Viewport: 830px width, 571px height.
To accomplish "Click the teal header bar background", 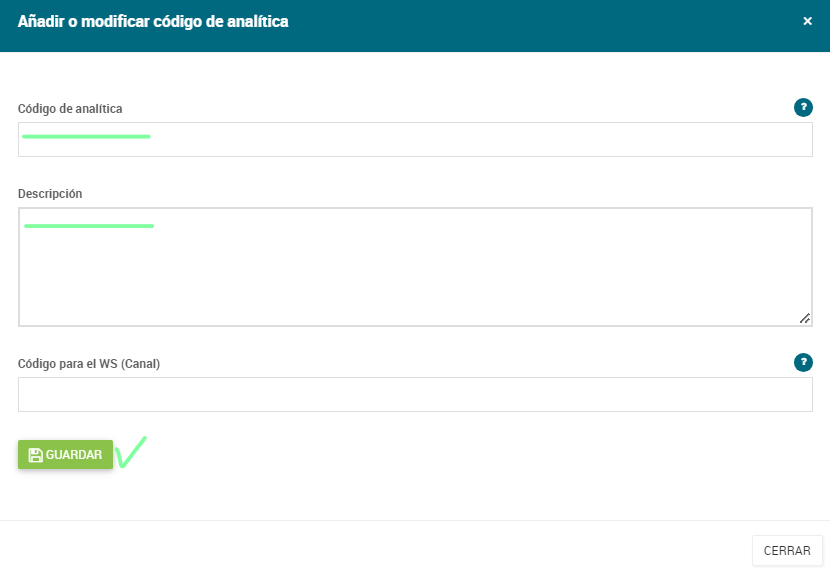I will pos(529,25).
